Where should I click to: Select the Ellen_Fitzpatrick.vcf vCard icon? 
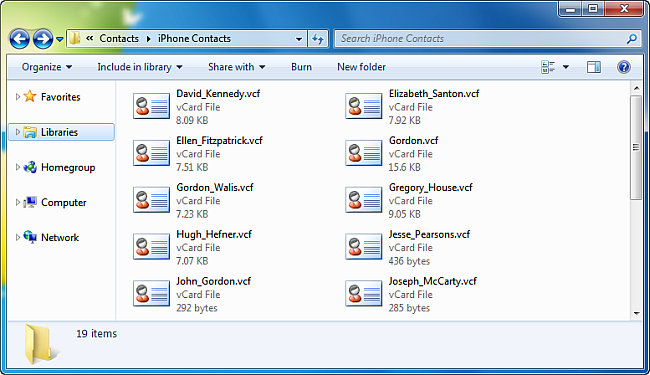pyautogui.click(x=151, y=153)
